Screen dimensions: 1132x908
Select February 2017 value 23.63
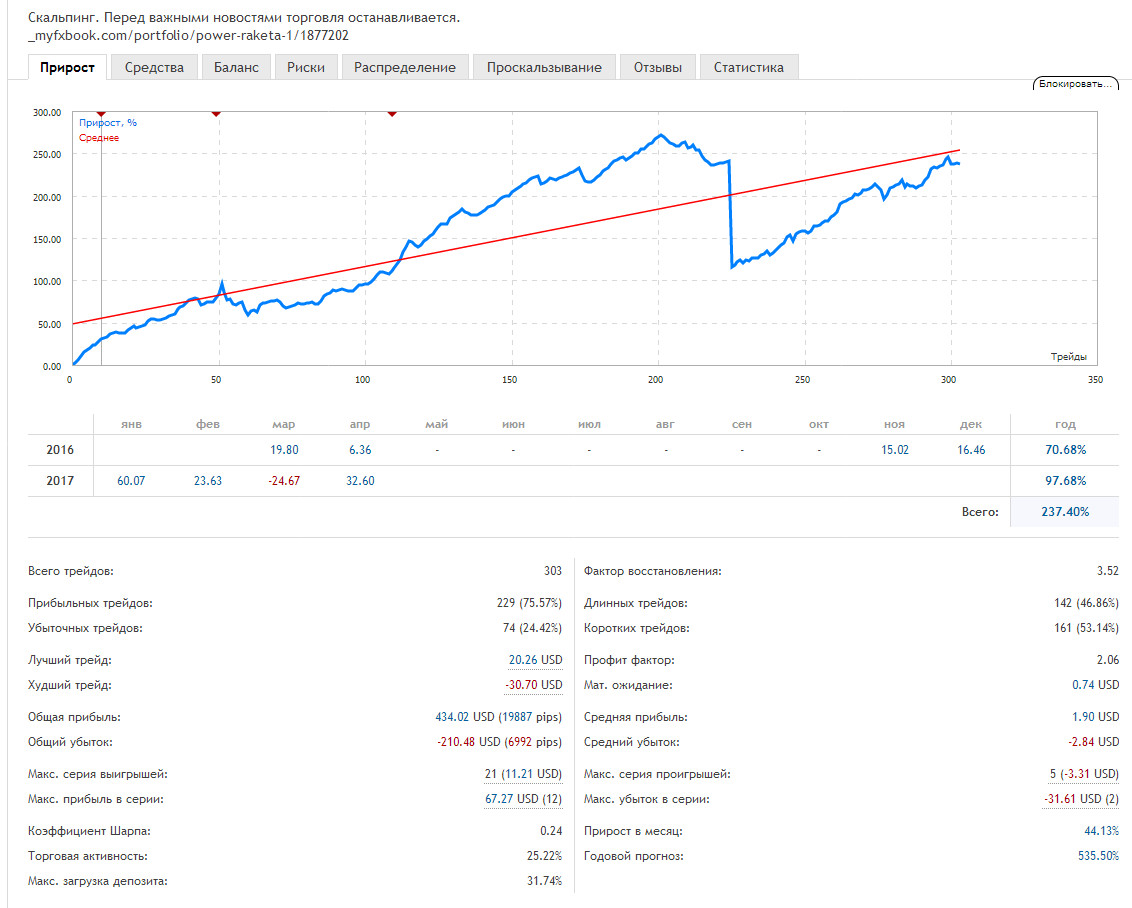click(x=208, y=481)
